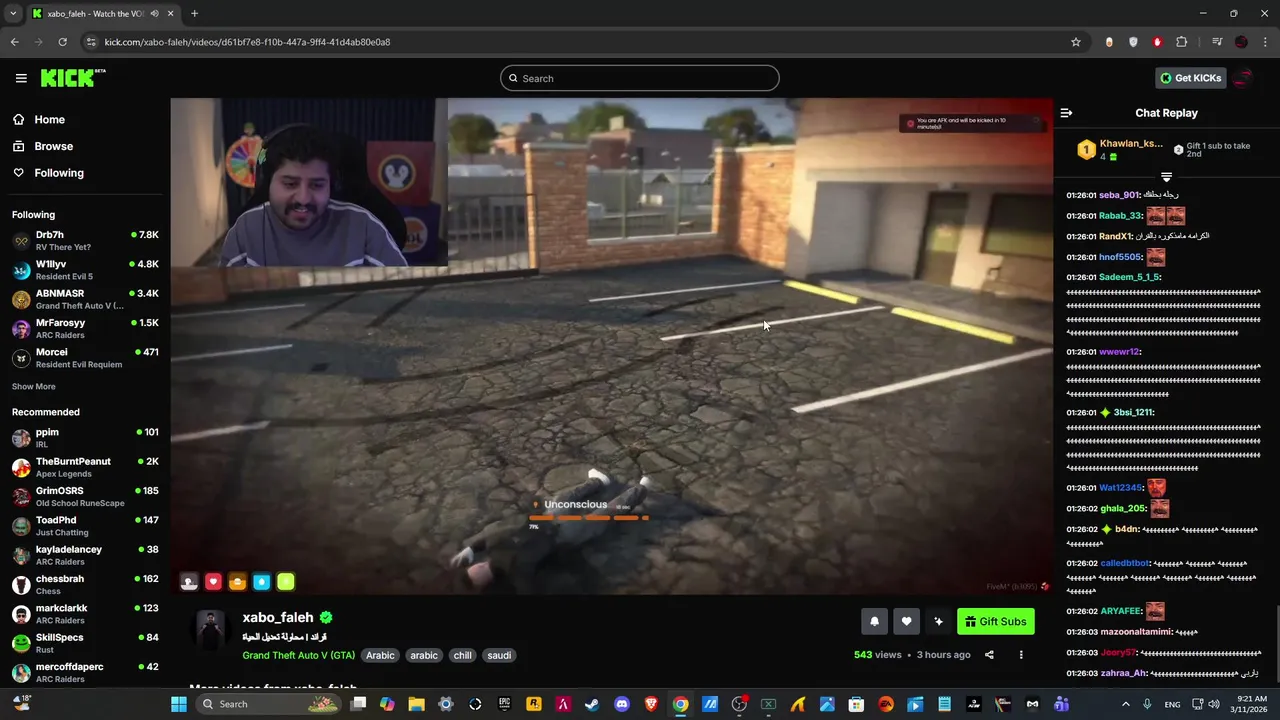The image size is (1280, 720).
Task: Click the saudi tag
Action: click(499, 655)
